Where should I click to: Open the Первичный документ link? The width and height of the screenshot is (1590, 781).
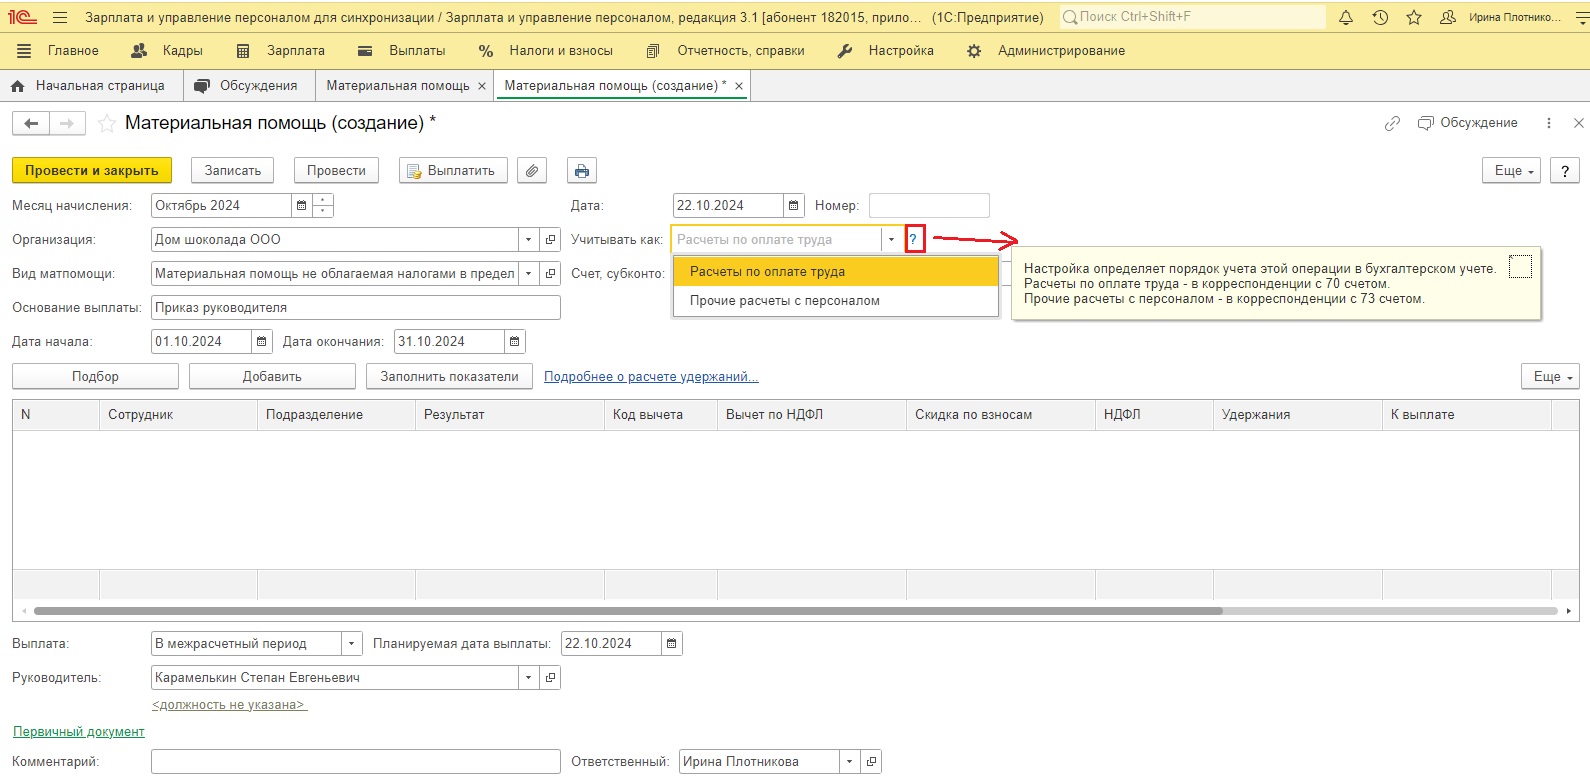point(79,732)
